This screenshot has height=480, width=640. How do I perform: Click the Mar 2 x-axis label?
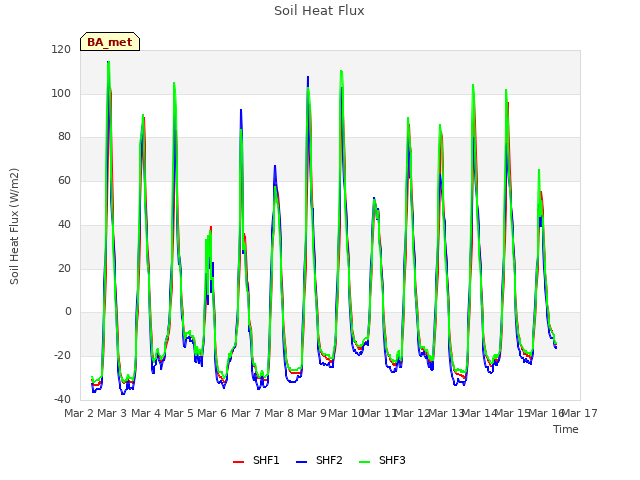click(x=79, y=413)
